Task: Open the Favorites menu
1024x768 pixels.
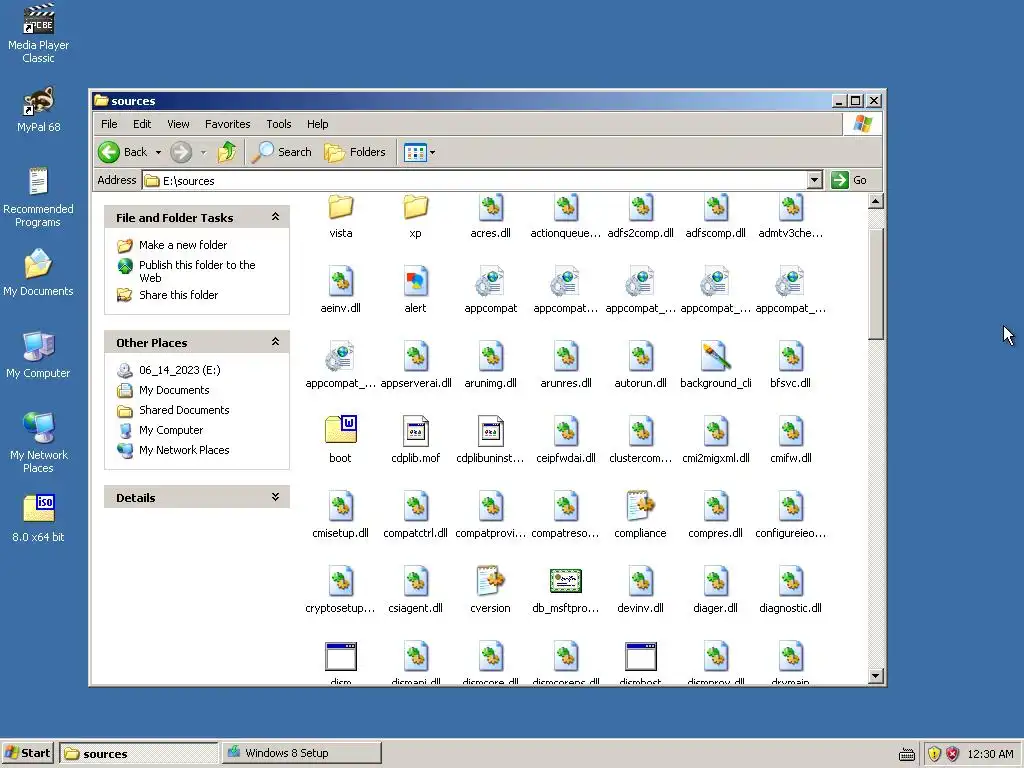Action: (227, 124)
